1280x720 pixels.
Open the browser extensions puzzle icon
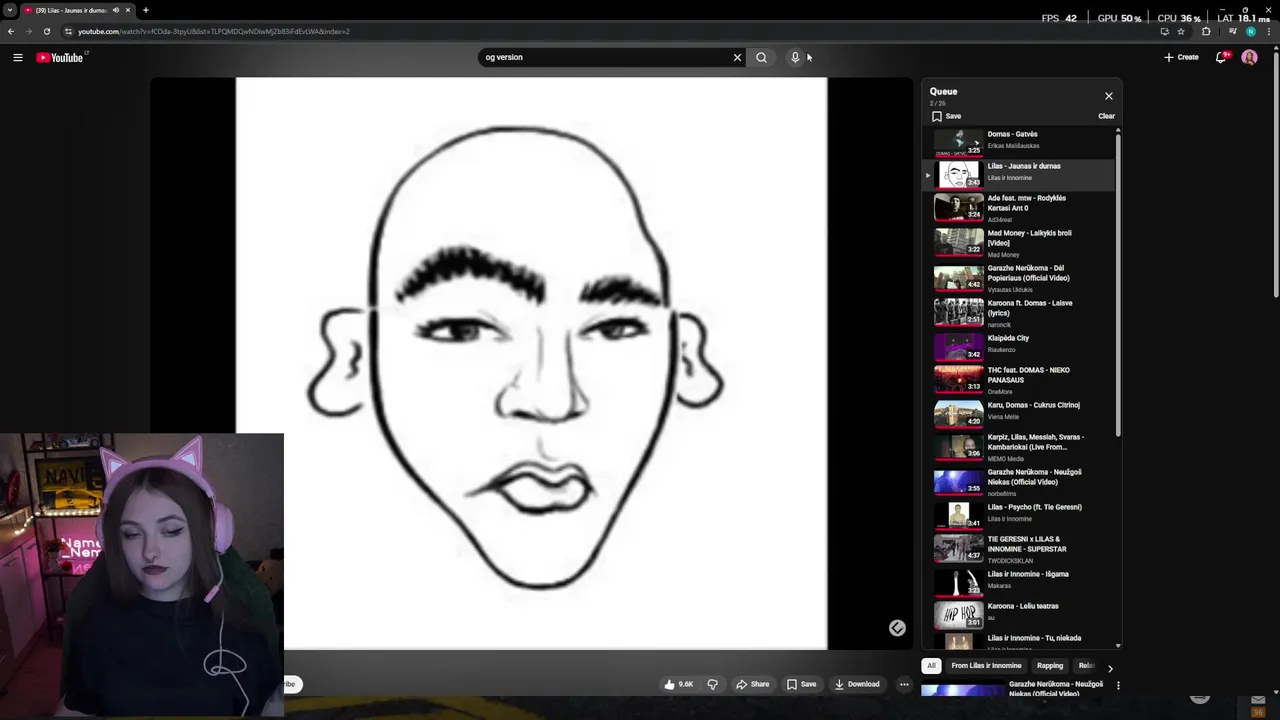[x=1206, y=31]
